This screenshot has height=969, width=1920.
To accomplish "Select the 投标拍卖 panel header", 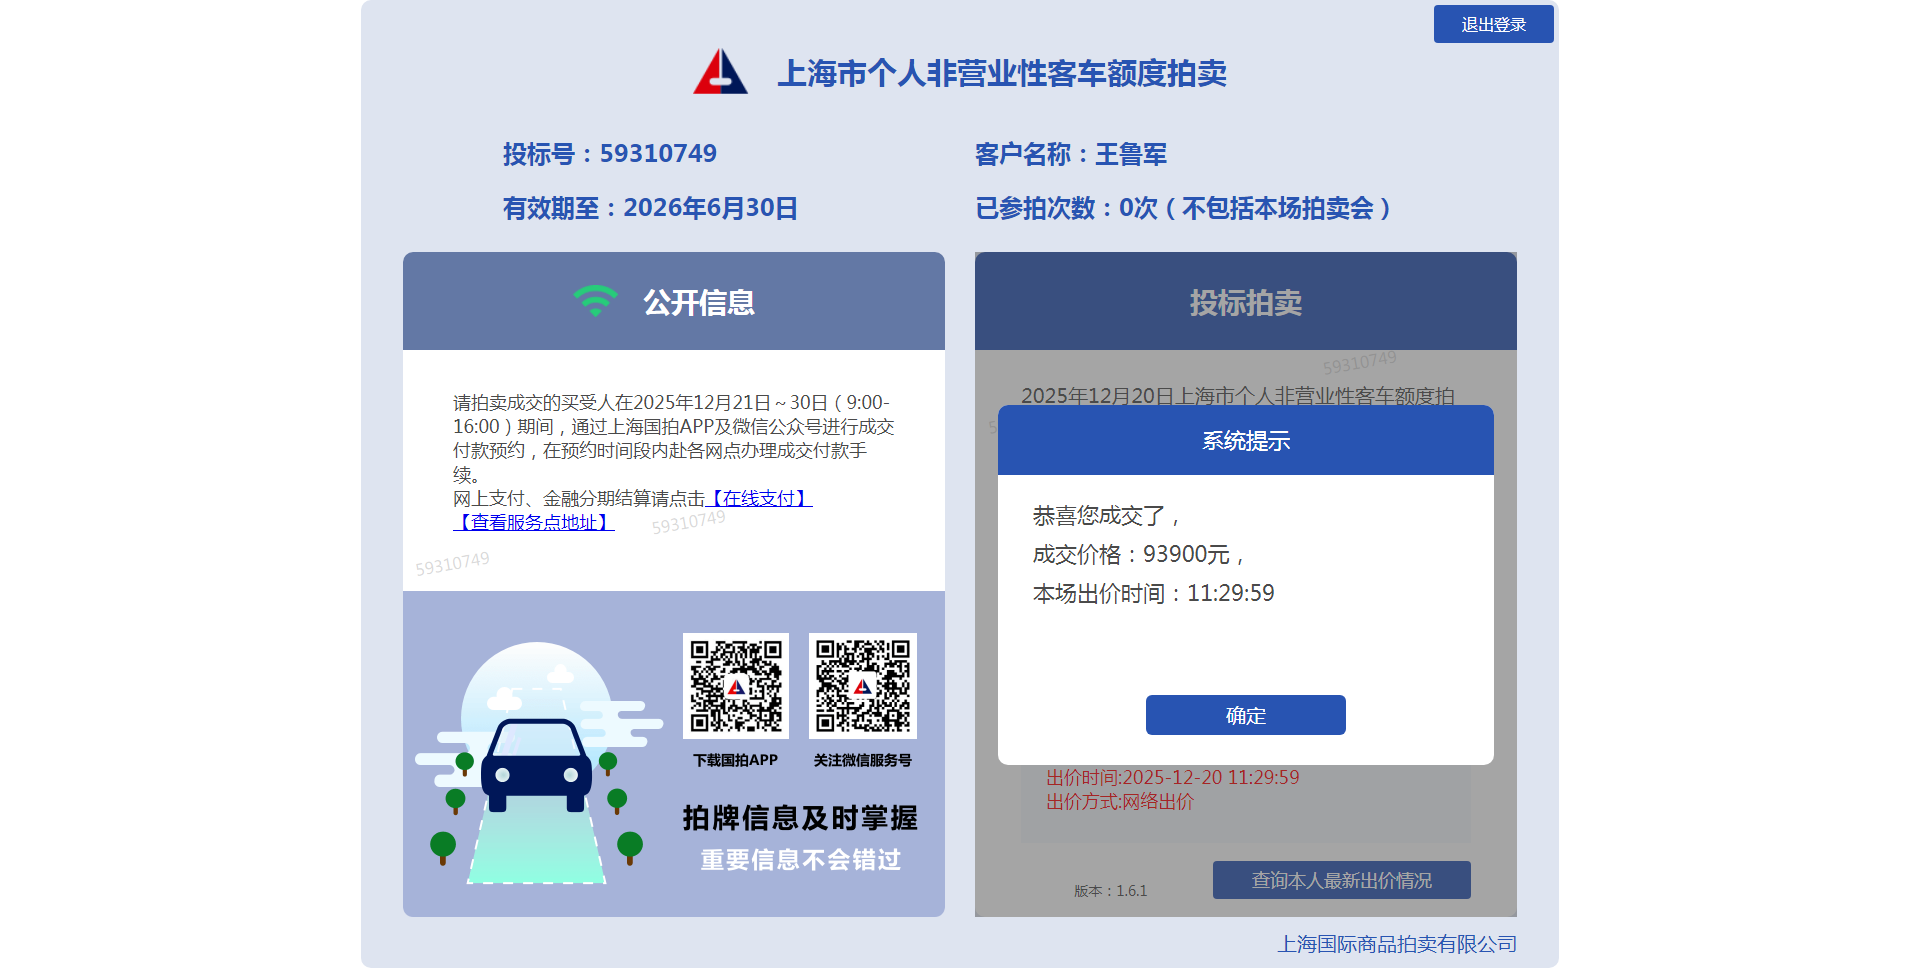I will [1245, 302].
